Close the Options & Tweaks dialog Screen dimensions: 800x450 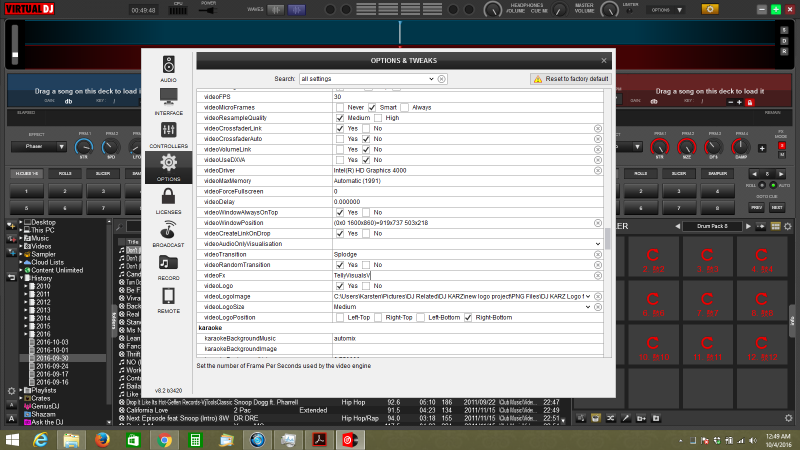604,61
